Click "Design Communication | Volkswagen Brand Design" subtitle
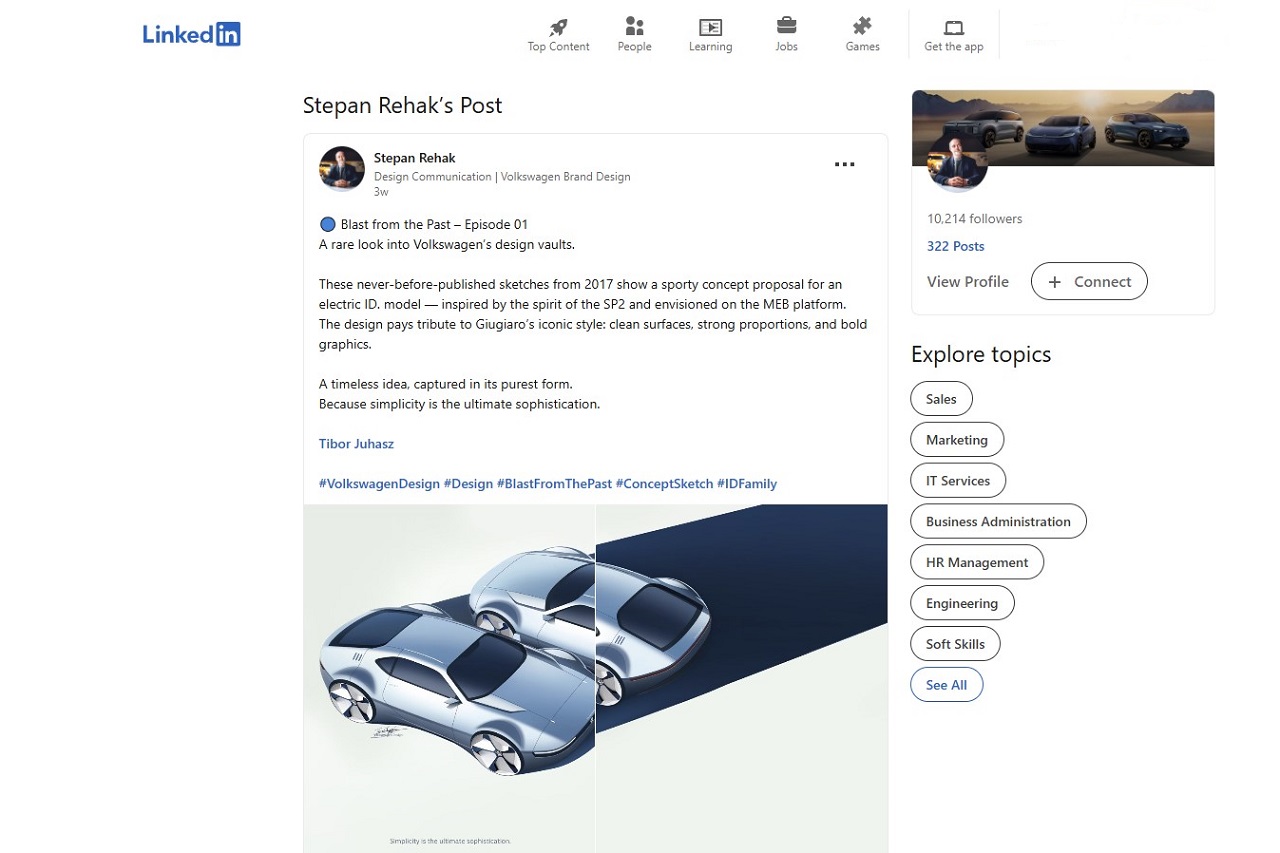The image size is (1280, 853). click(502, 177)
